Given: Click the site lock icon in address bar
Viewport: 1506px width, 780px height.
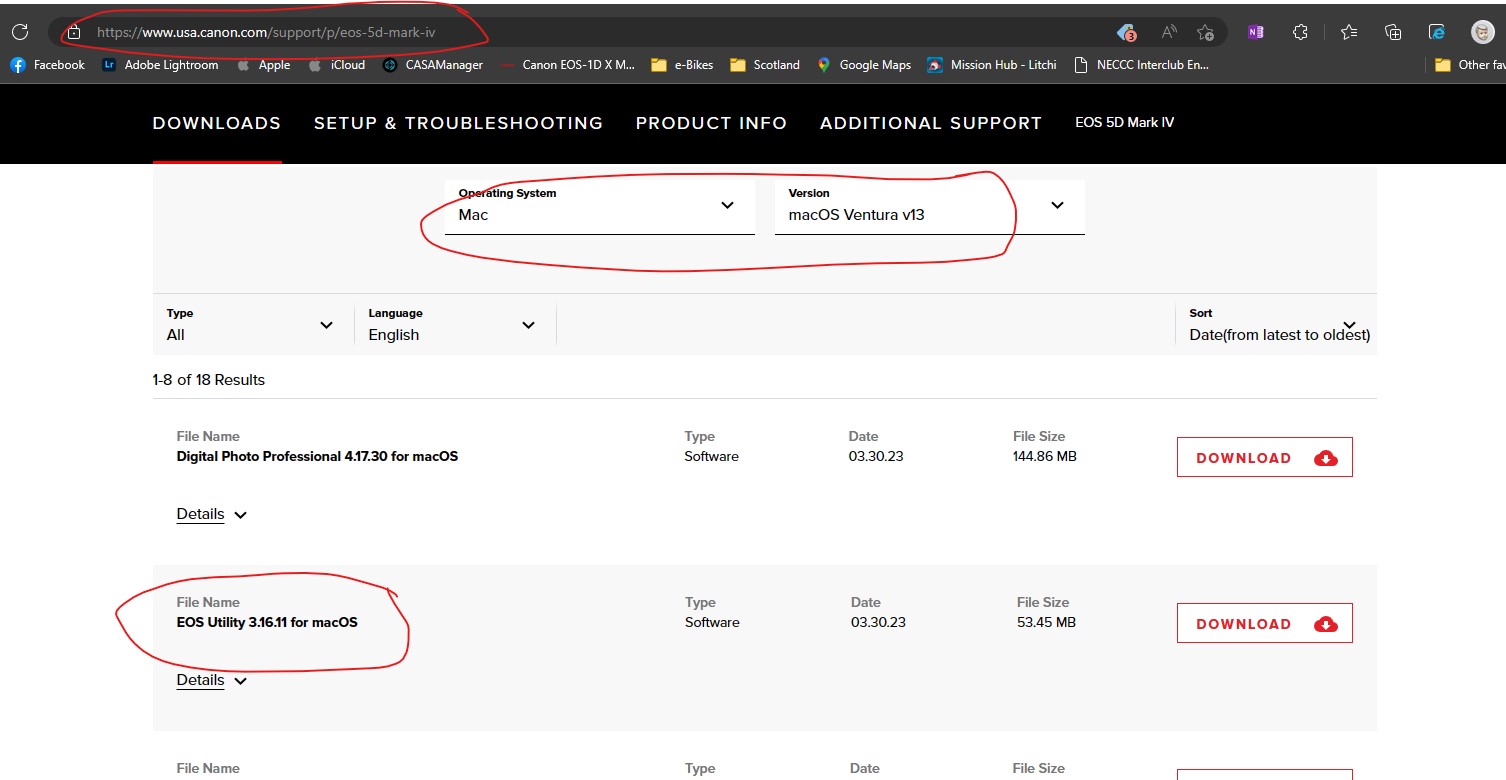Looking at the screenshot, I should click(x=74, y=32).
